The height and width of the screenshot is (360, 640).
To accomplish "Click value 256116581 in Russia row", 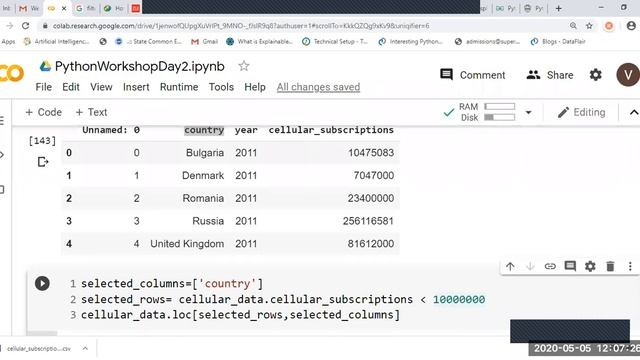I will point(368,221).
